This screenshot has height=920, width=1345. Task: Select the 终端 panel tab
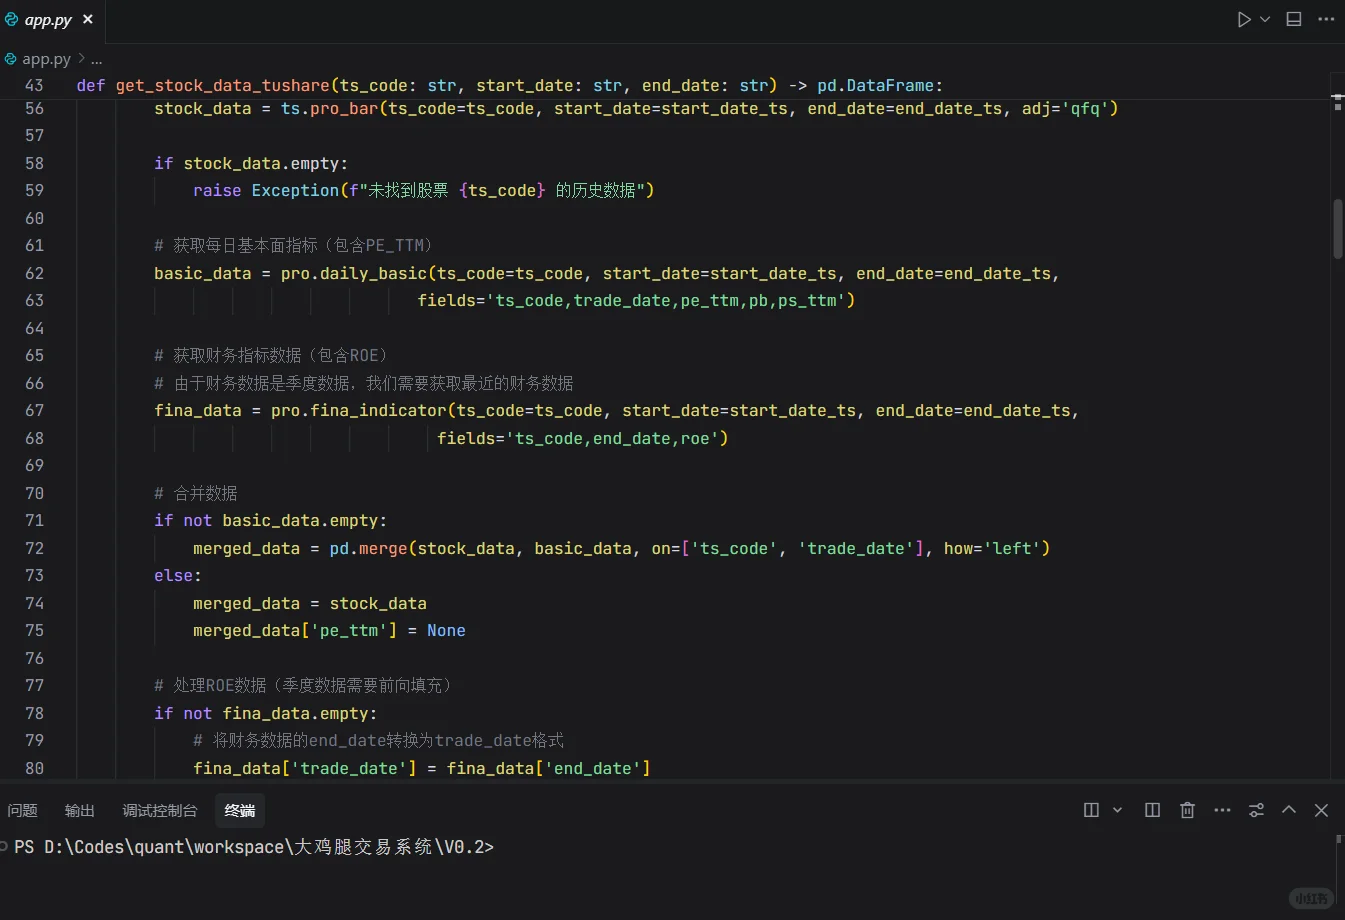(x=240, y=810)
